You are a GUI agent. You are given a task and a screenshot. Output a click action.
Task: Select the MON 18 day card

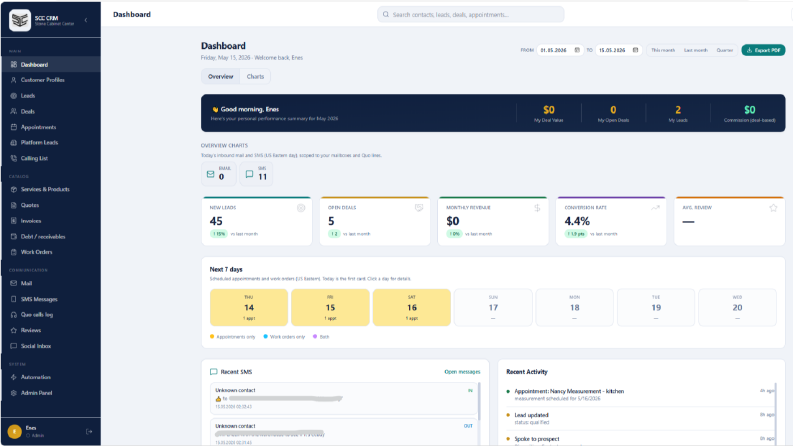pos(575,307)
